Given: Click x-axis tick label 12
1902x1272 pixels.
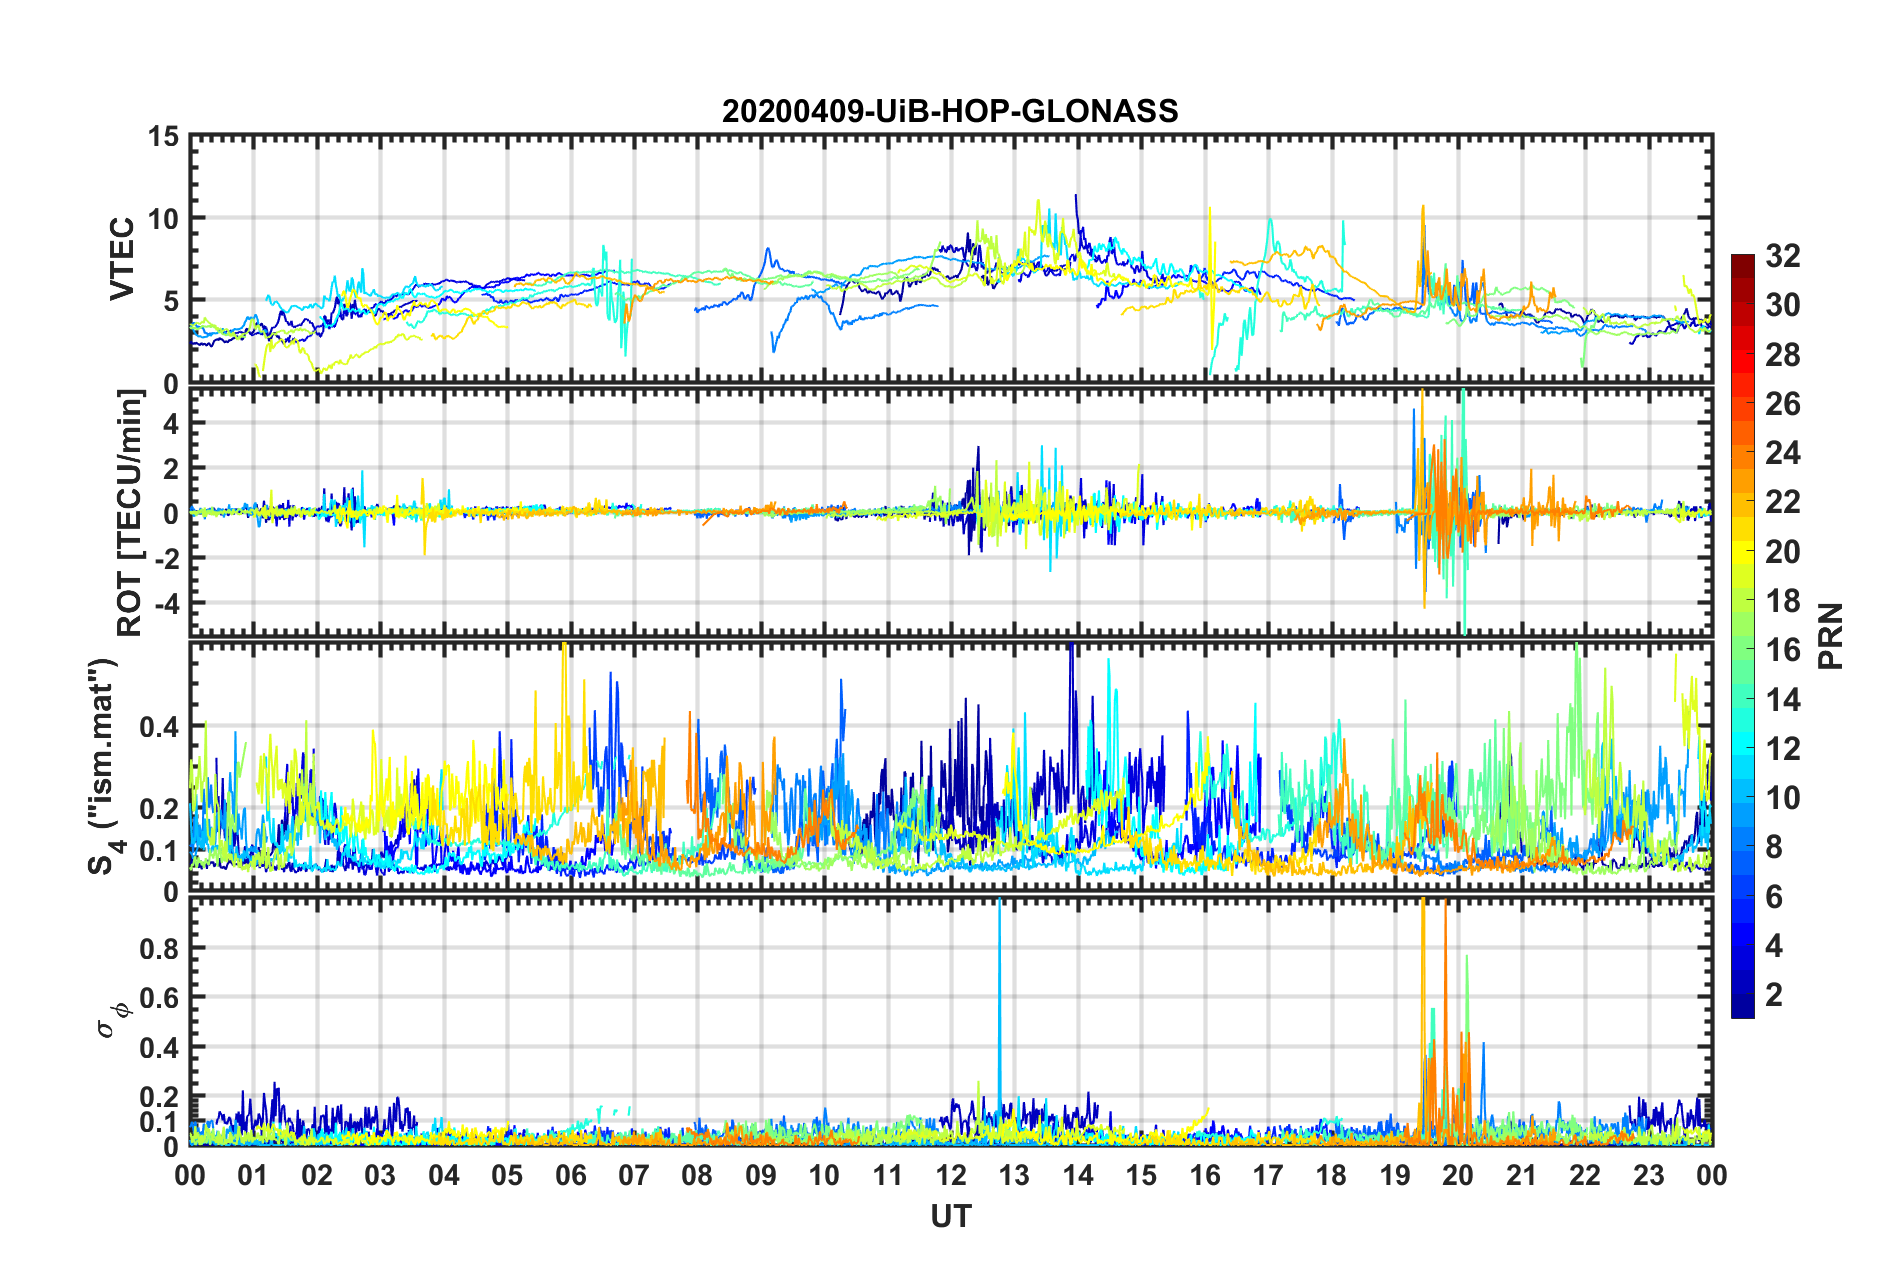Looking at the screenshot, I should tap(951, 1175).
